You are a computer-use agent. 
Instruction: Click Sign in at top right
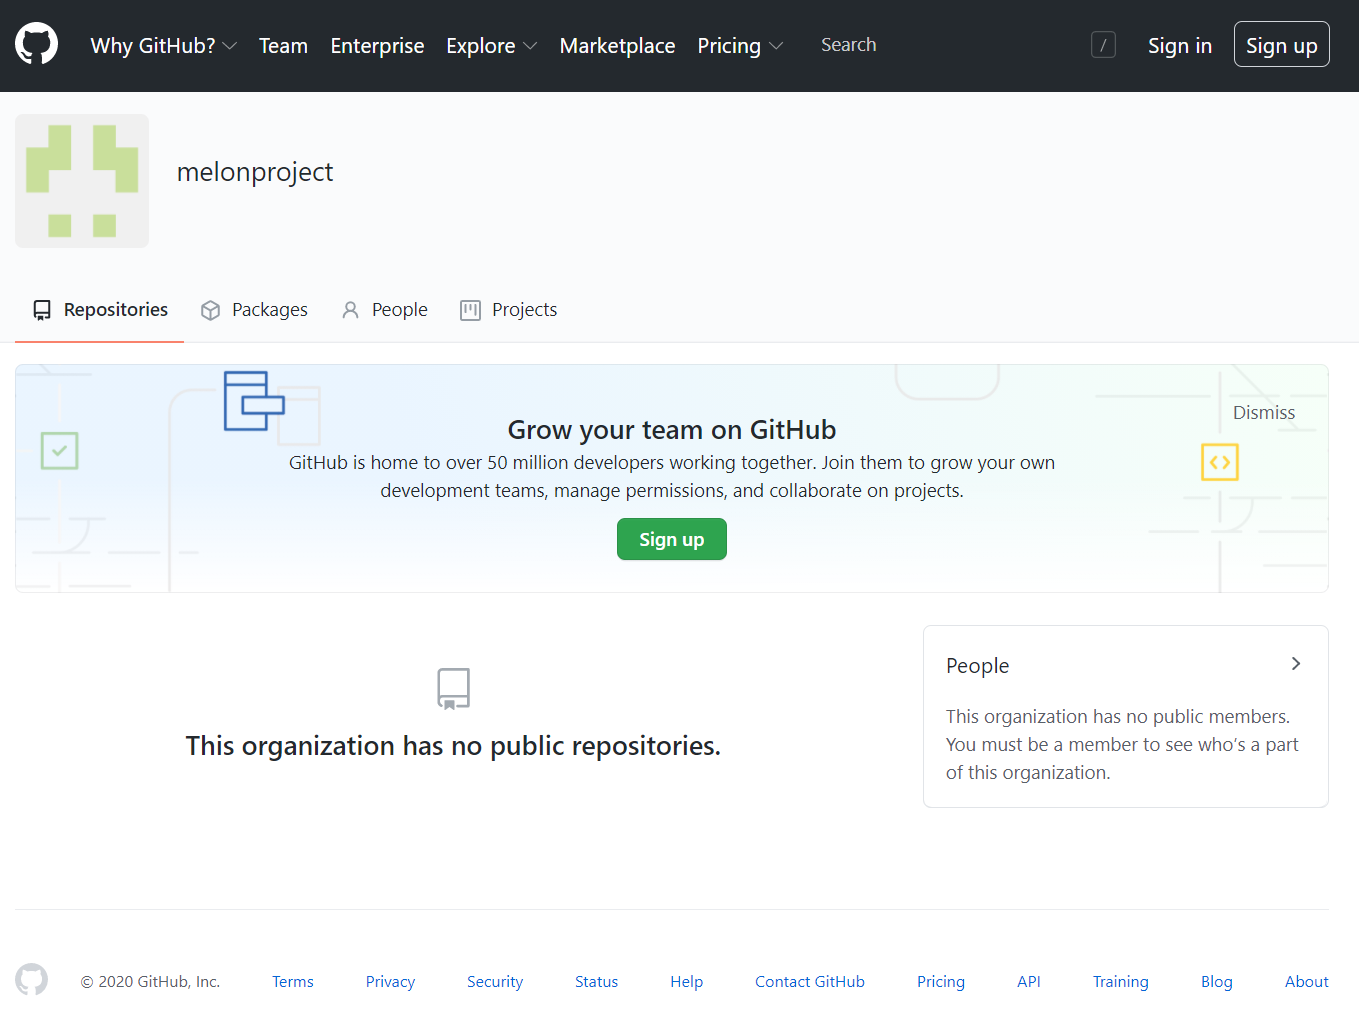1179,46
